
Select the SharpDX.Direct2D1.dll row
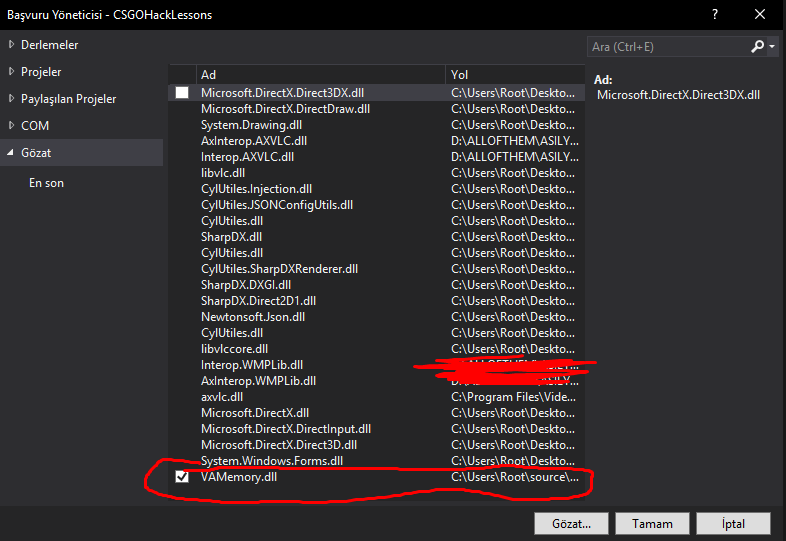[x=376, y=301]
